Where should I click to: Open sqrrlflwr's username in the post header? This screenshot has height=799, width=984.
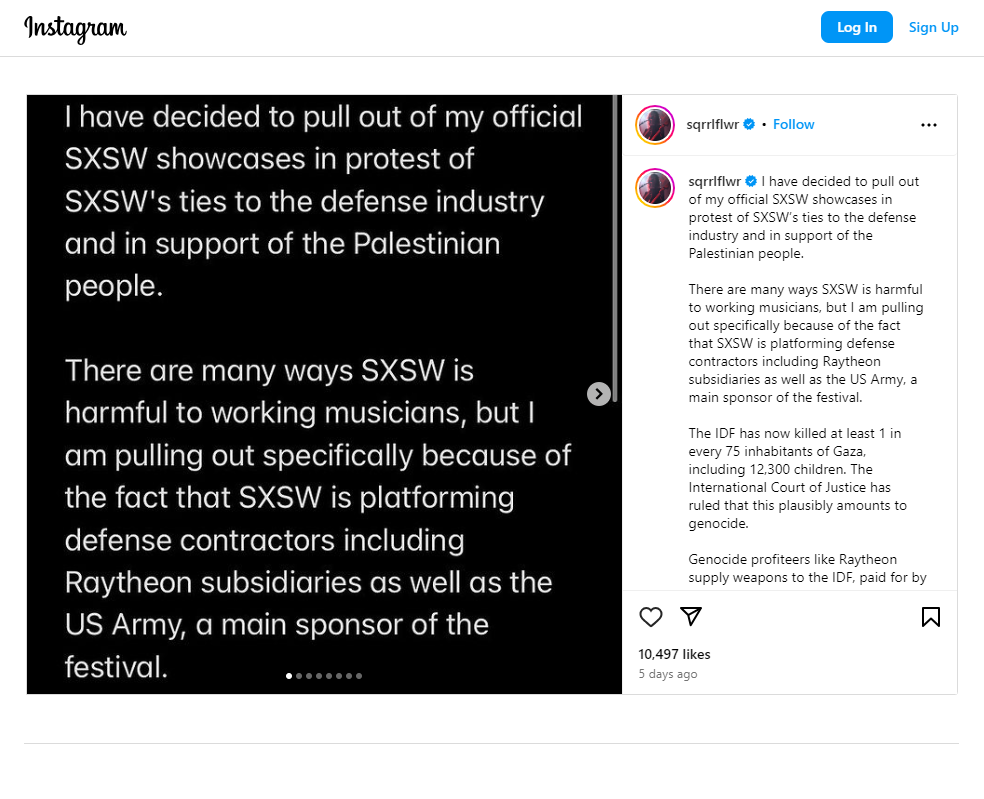point(711,124)
